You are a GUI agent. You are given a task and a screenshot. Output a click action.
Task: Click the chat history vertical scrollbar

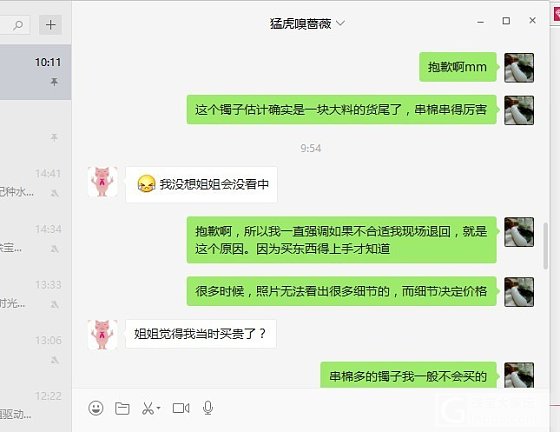(545, 246)
